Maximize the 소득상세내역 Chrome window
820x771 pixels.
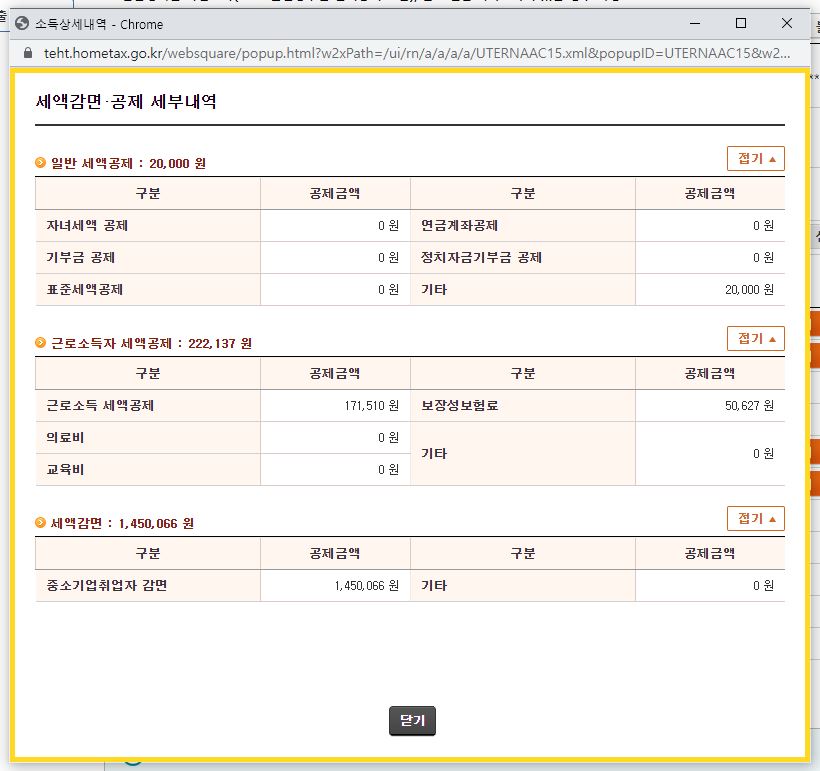pos(741,23)
